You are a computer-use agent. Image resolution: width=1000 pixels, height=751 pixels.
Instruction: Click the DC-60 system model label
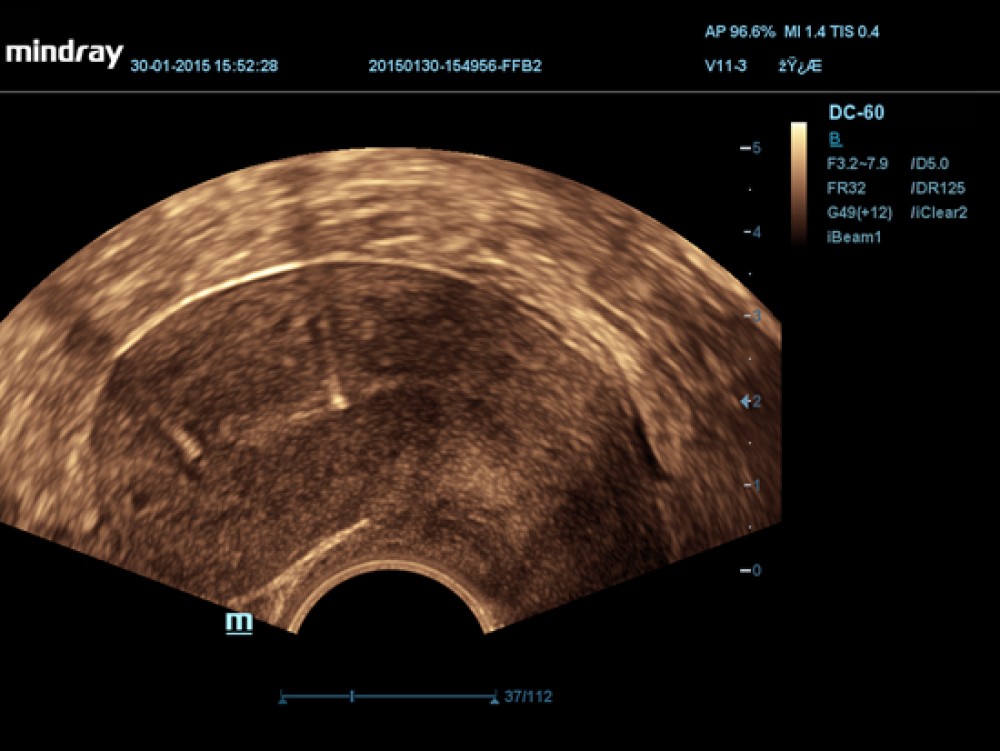pyautogui.click(x=856, y=111)
